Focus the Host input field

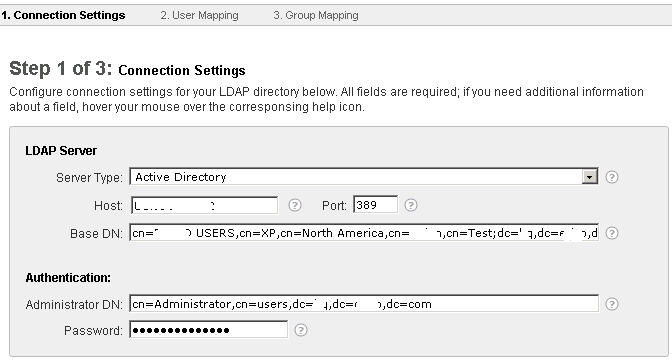(204, 205)
